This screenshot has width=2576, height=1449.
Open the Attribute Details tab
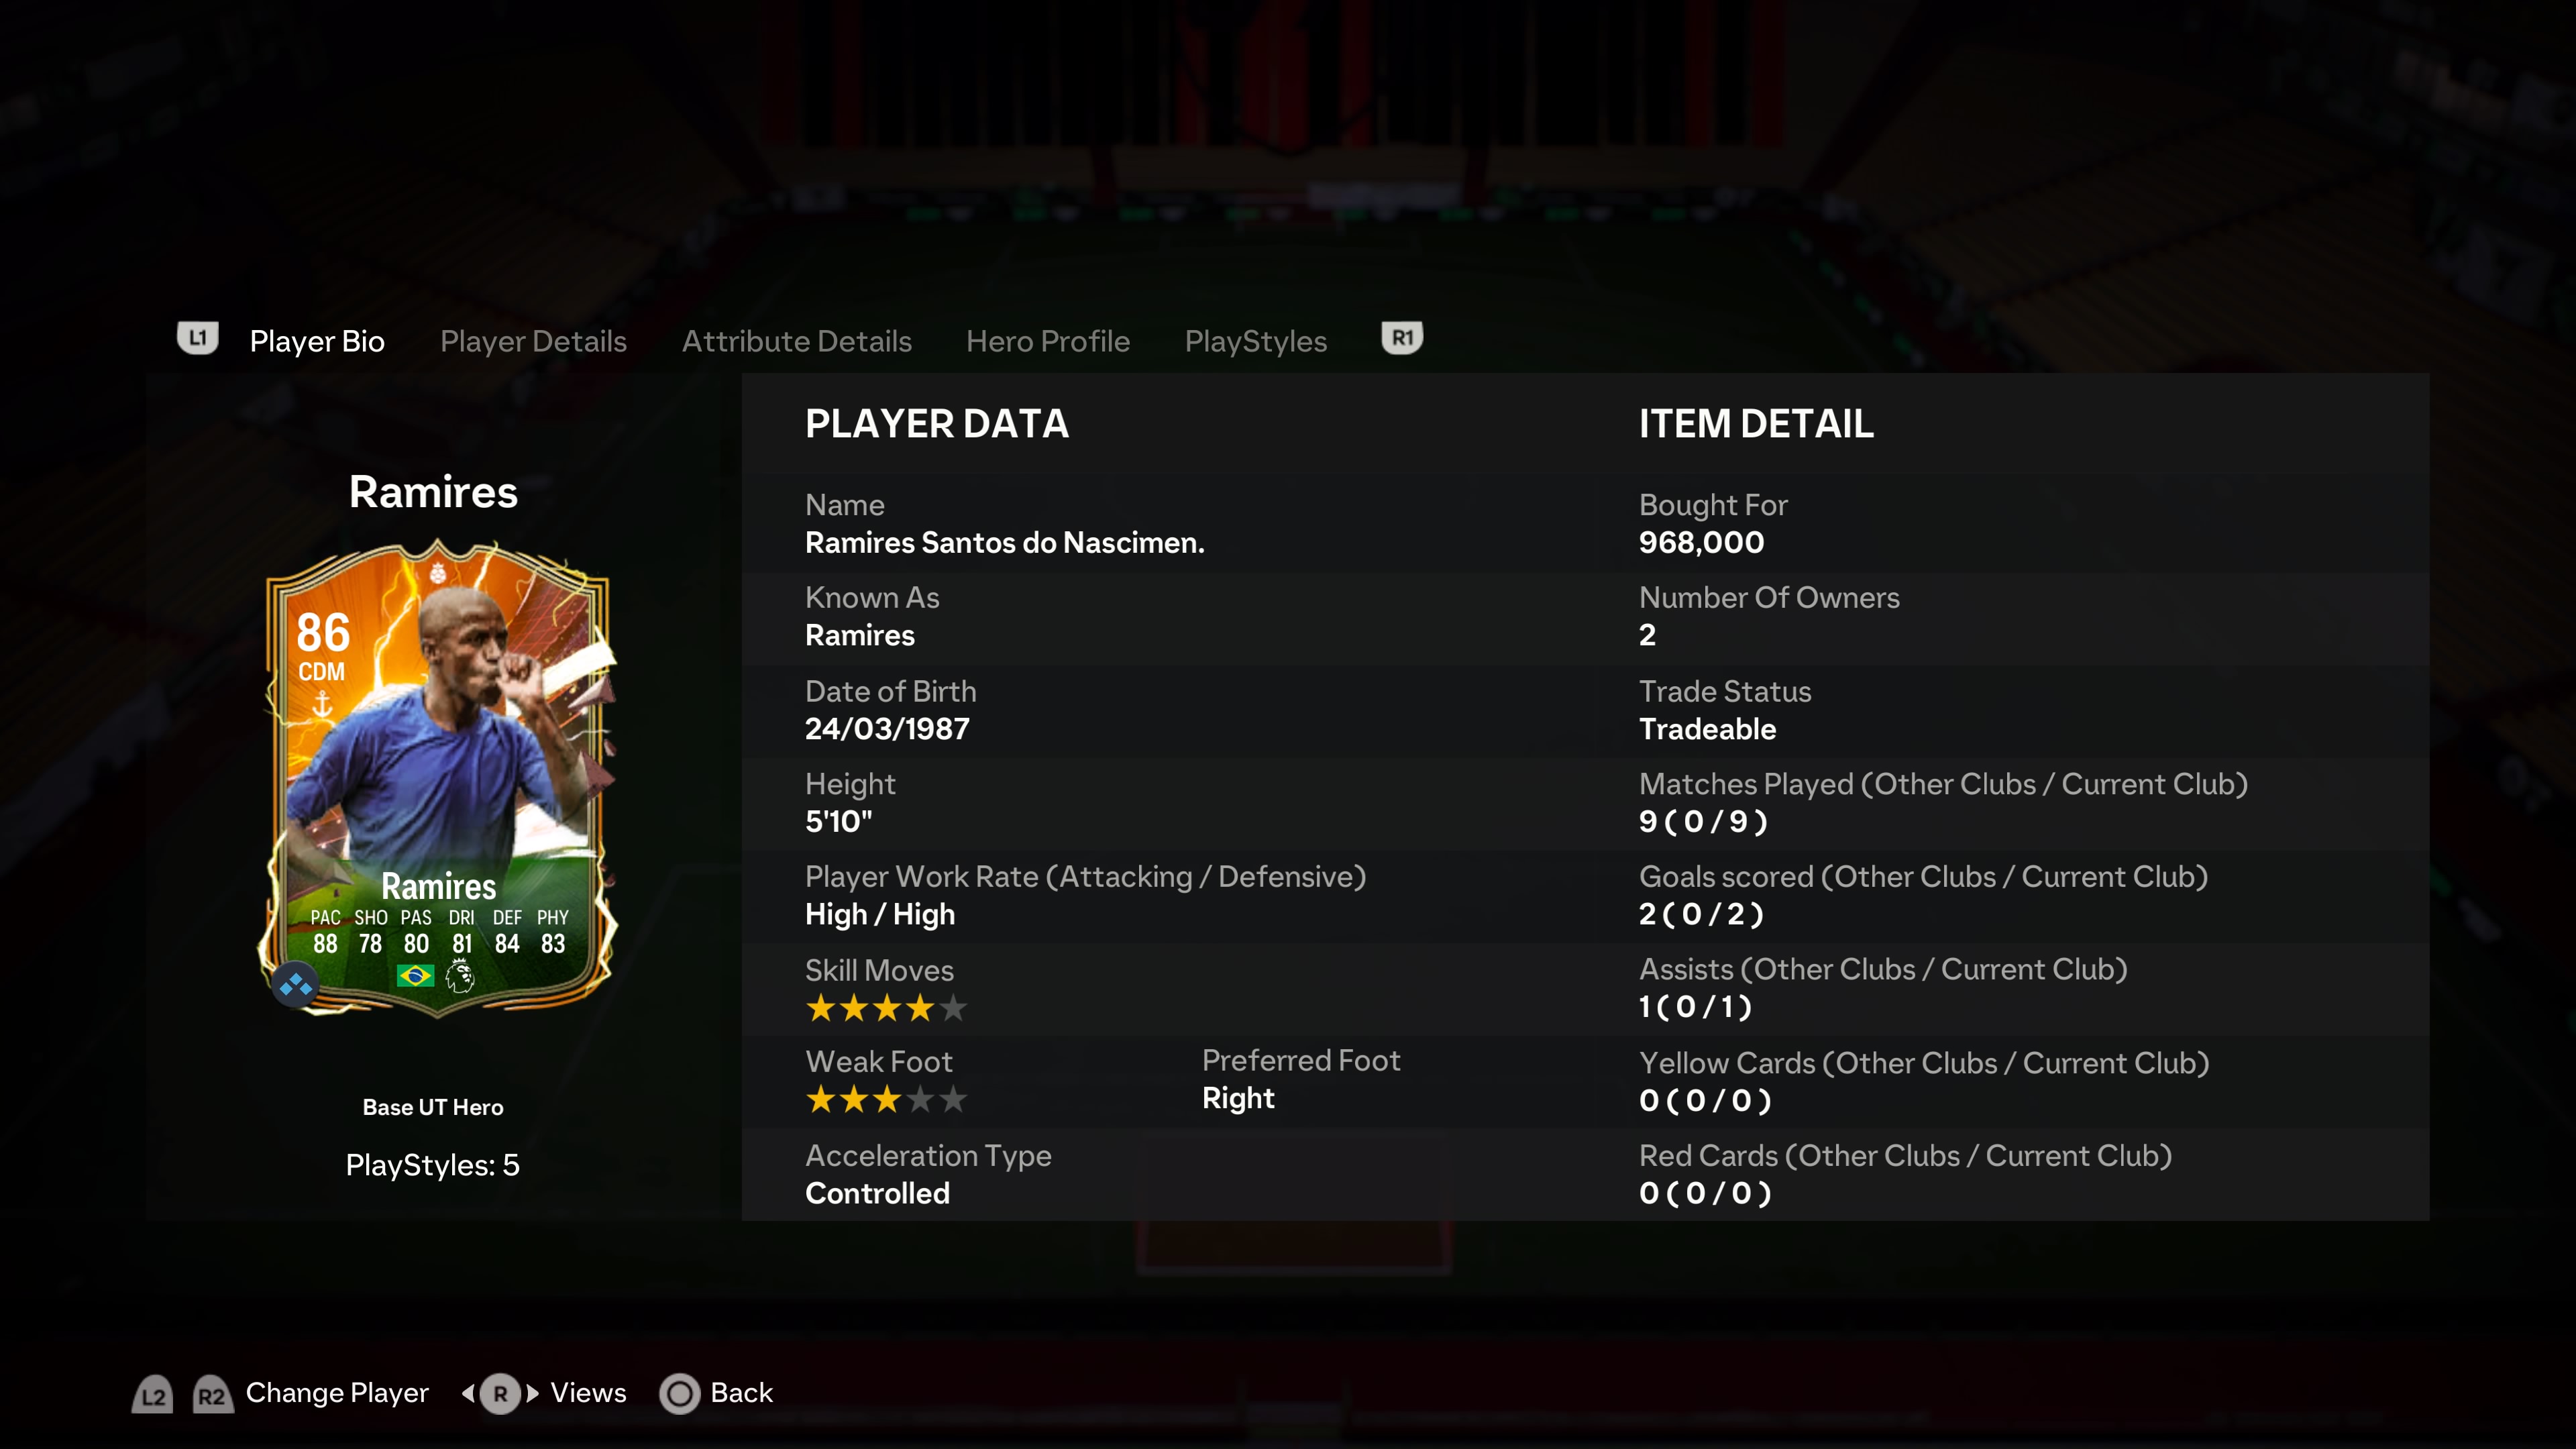[797, 341]
